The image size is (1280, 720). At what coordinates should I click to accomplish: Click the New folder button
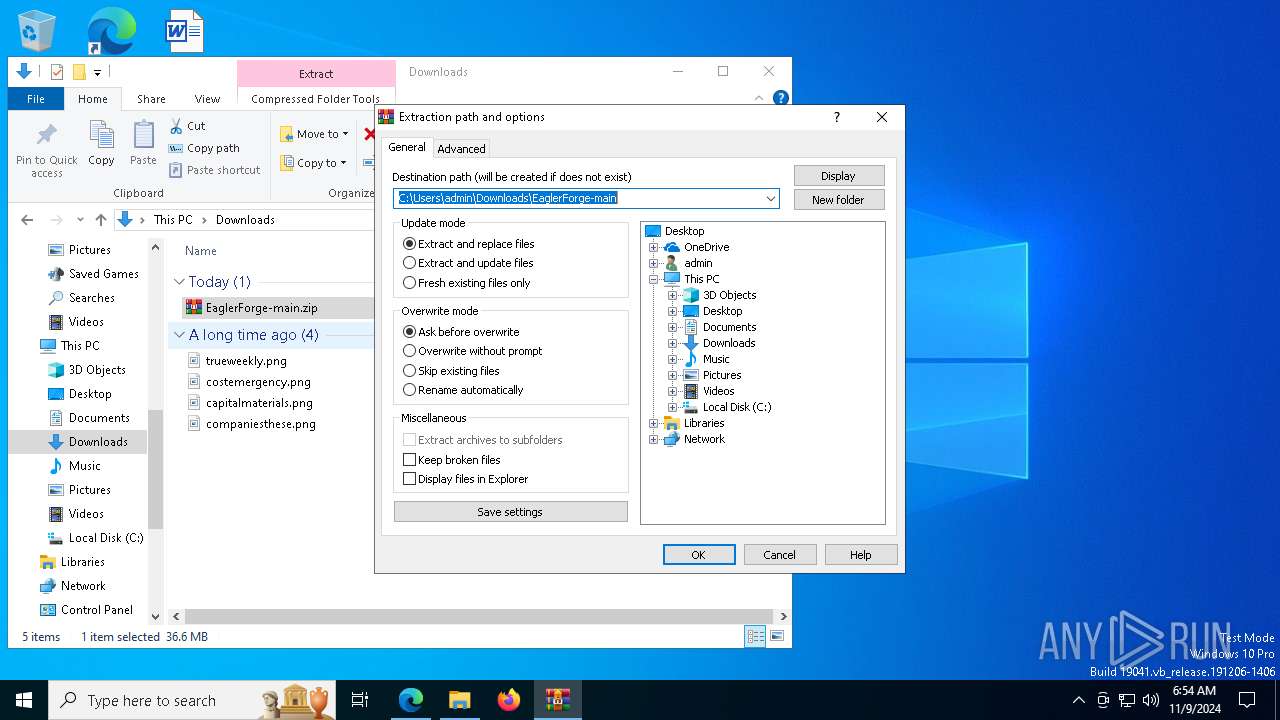point(838,200)
